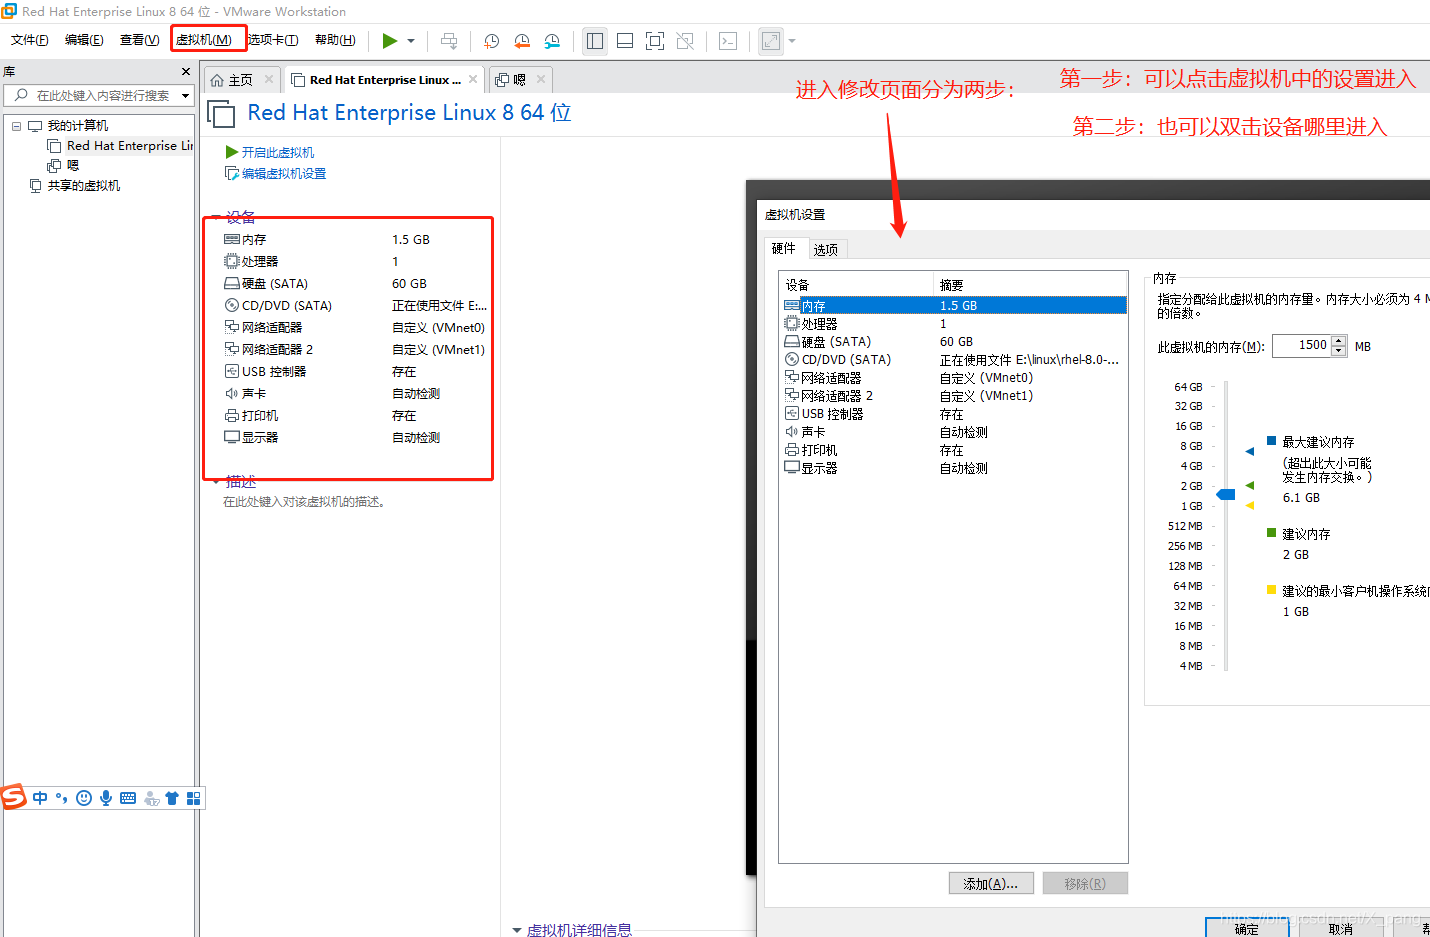
Task: Revert to snapshot using the orange-arrow clock icon
Action: tap(522, 41)
